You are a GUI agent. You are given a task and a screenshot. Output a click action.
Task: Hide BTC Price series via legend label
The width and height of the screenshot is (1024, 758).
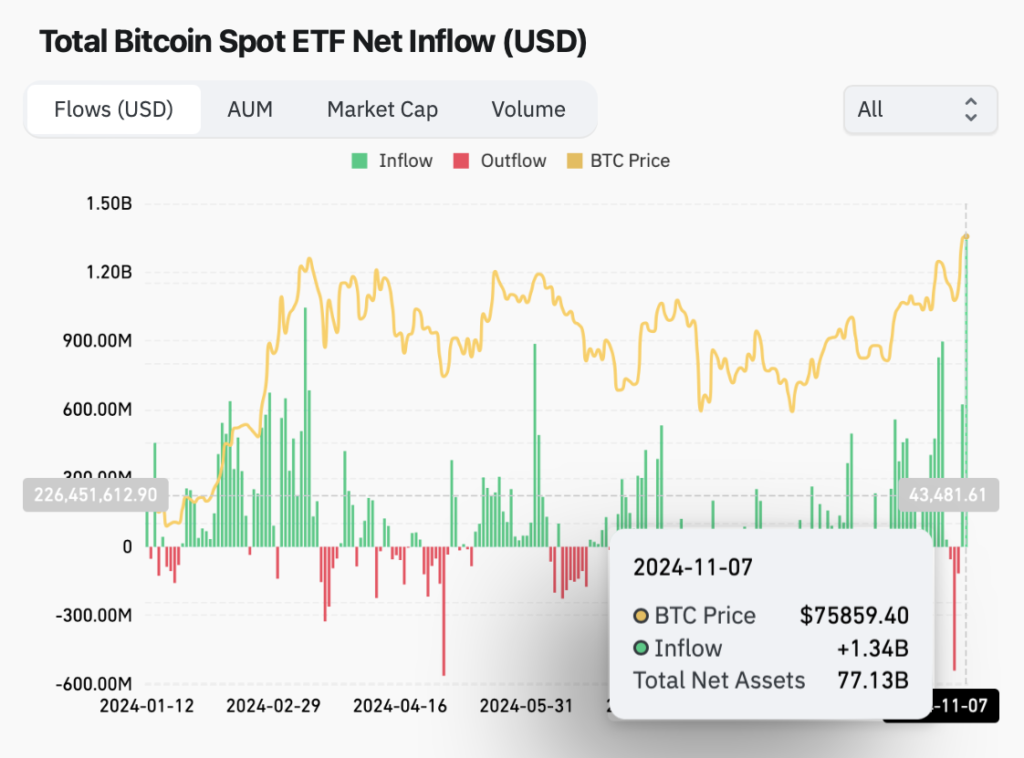tap(630, 161)
